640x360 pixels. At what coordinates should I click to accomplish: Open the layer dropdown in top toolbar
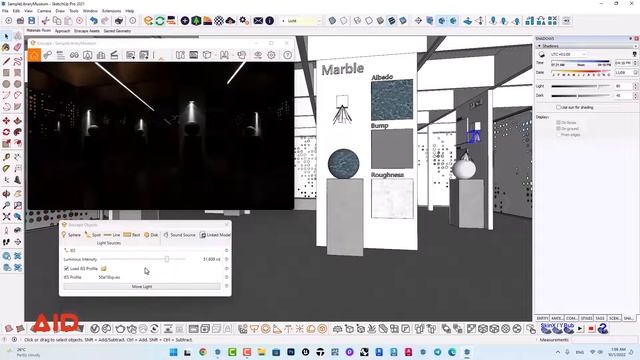click(x=302, y=20)
